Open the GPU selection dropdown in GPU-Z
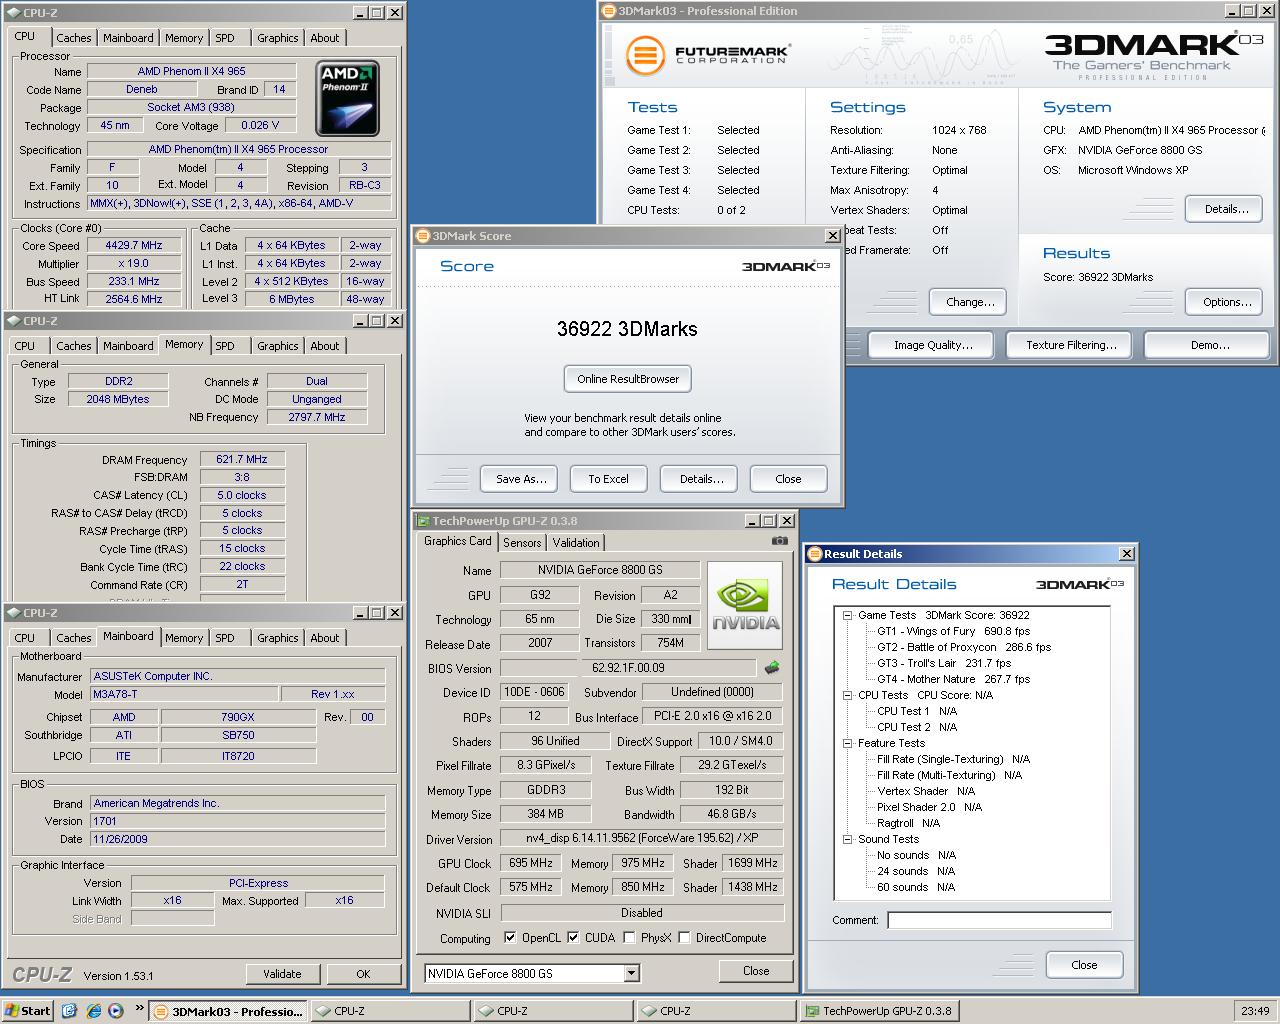Screen dimensions: 1280x1024 point(631,973)
